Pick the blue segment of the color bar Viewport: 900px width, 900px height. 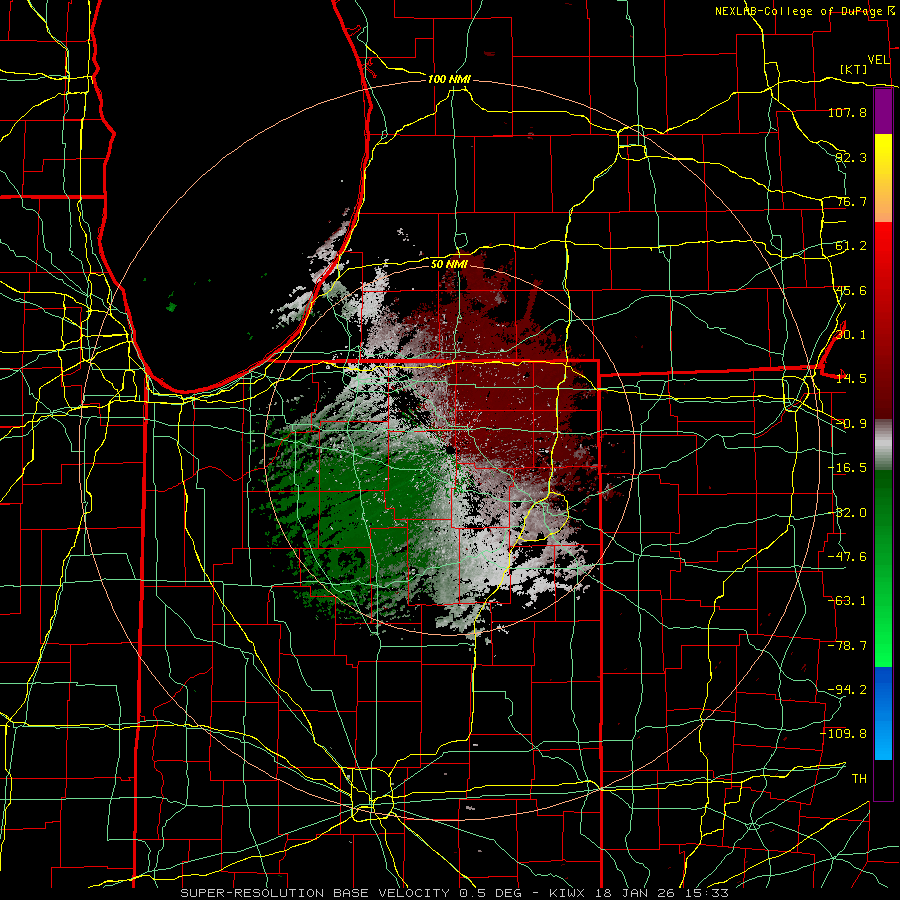point(883,713)
